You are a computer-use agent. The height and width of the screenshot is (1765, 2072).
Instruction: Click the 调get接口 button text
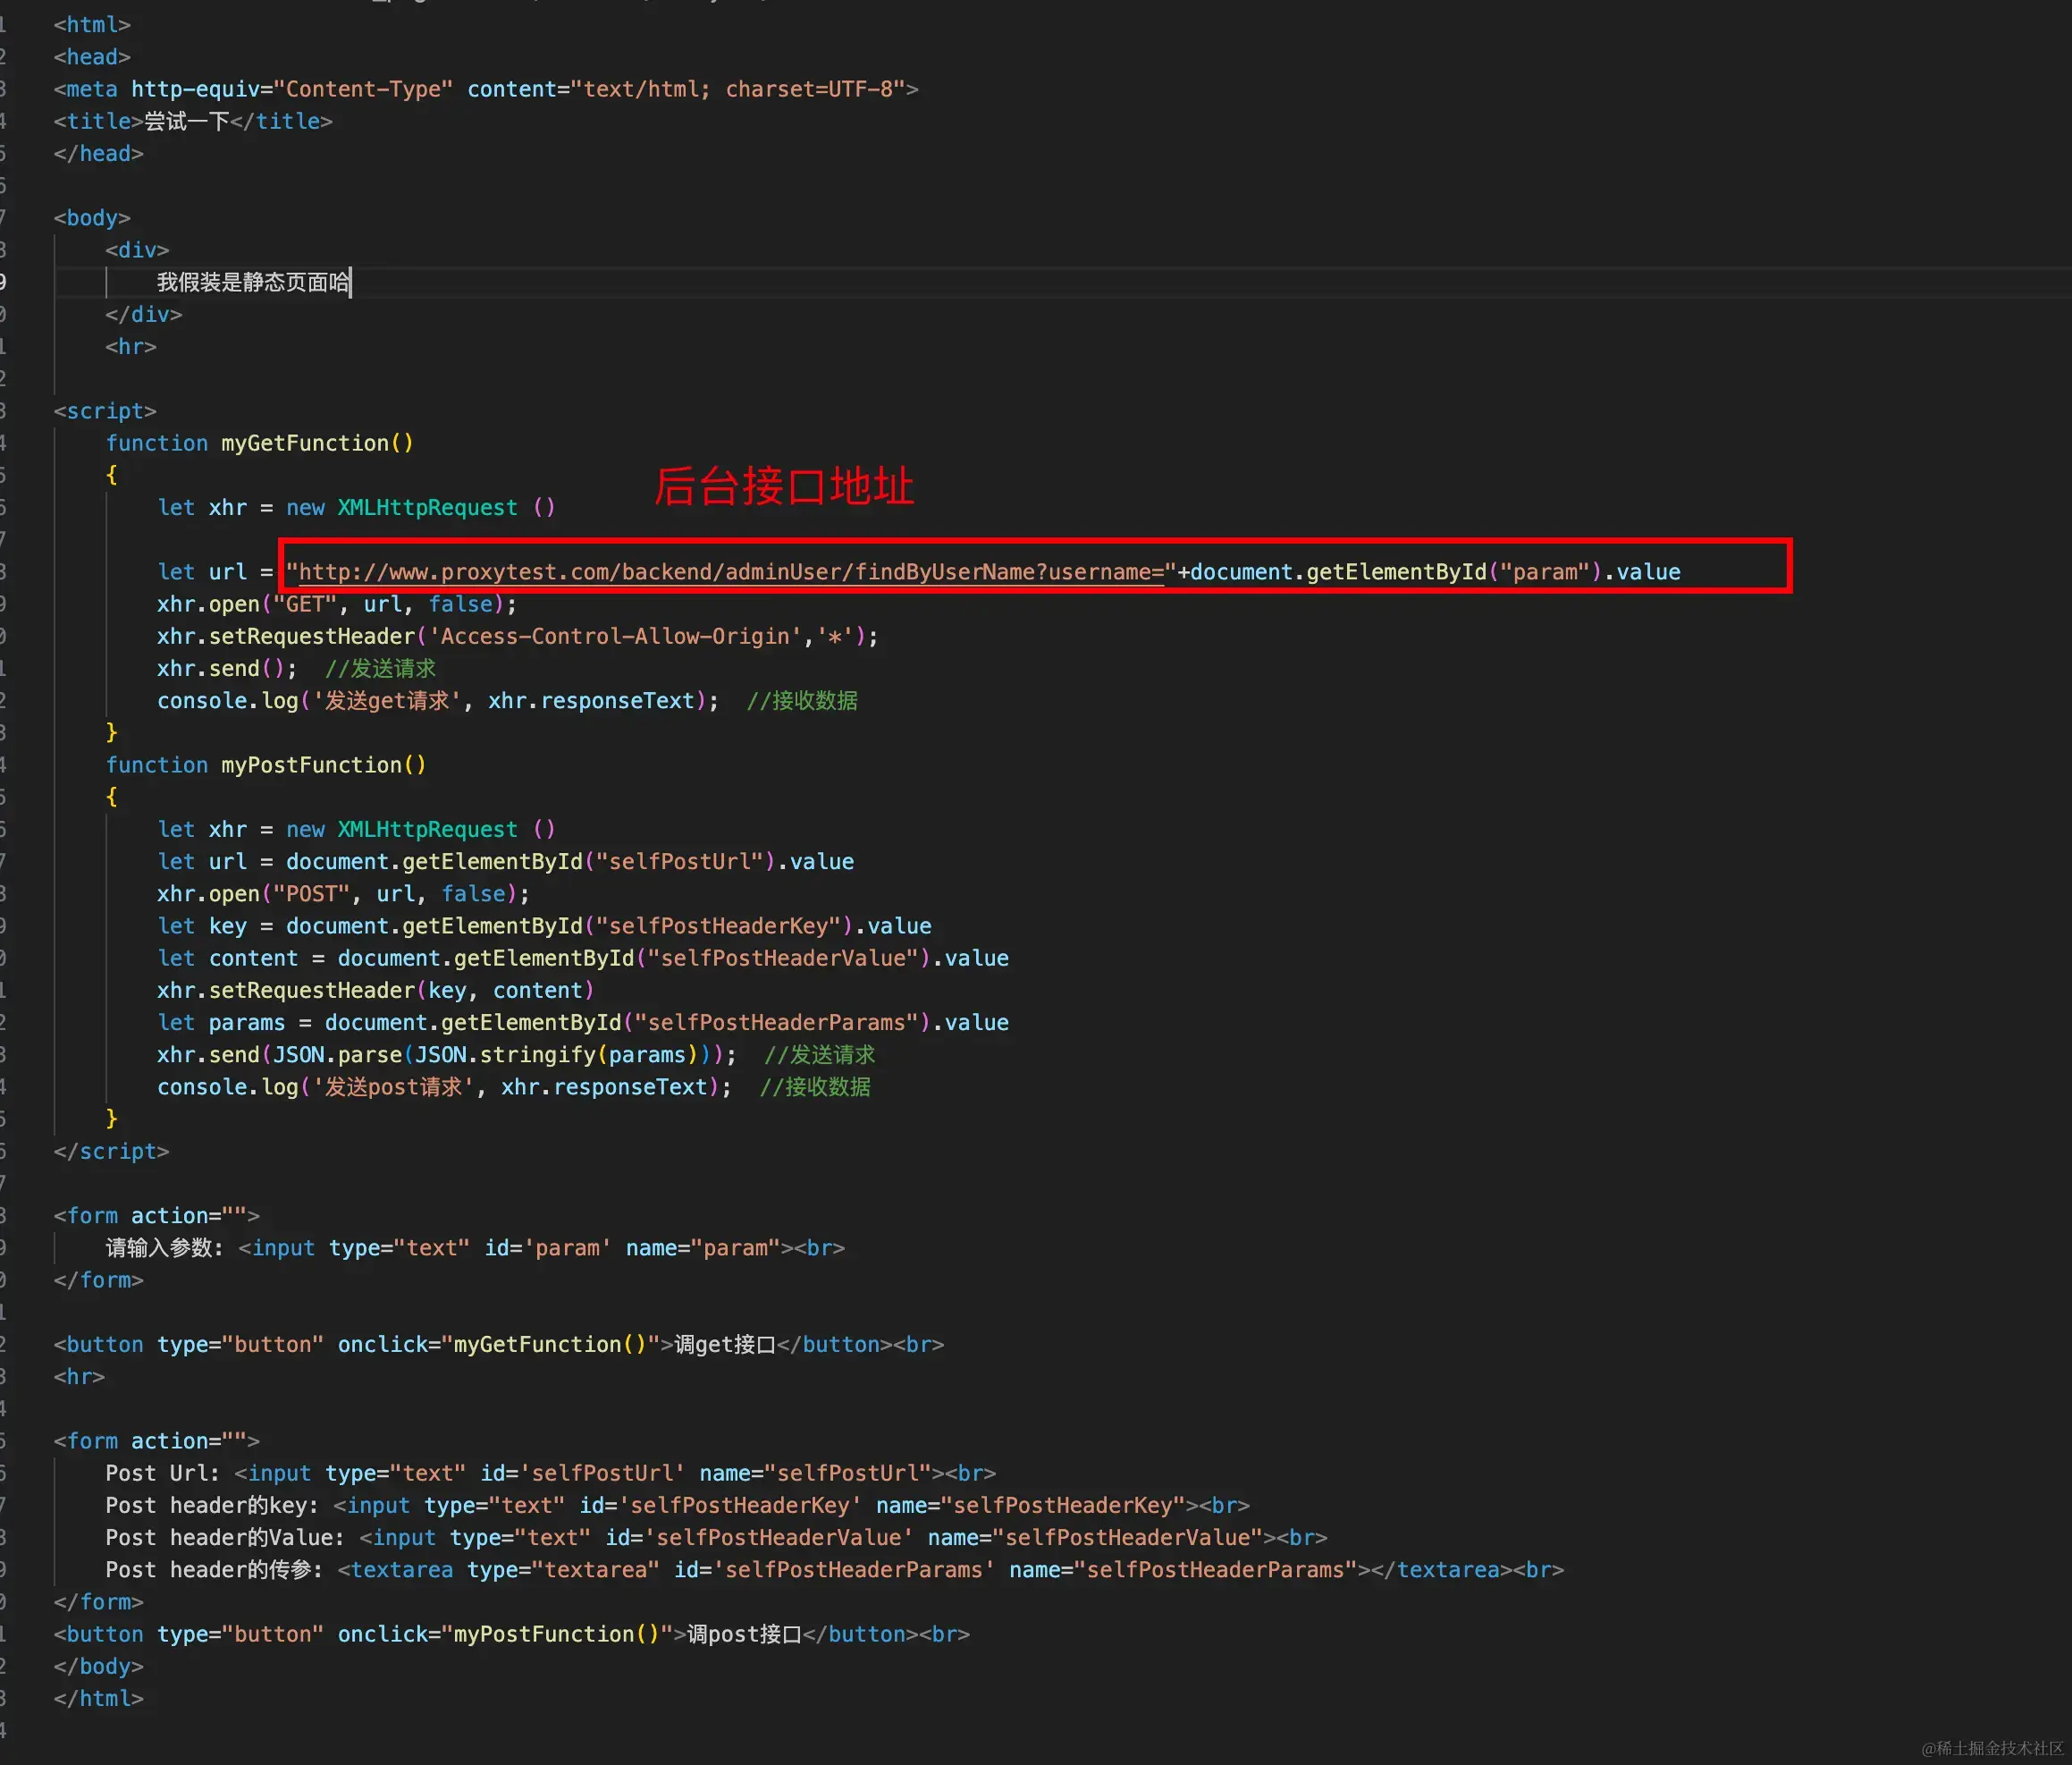click(725, 1345)
